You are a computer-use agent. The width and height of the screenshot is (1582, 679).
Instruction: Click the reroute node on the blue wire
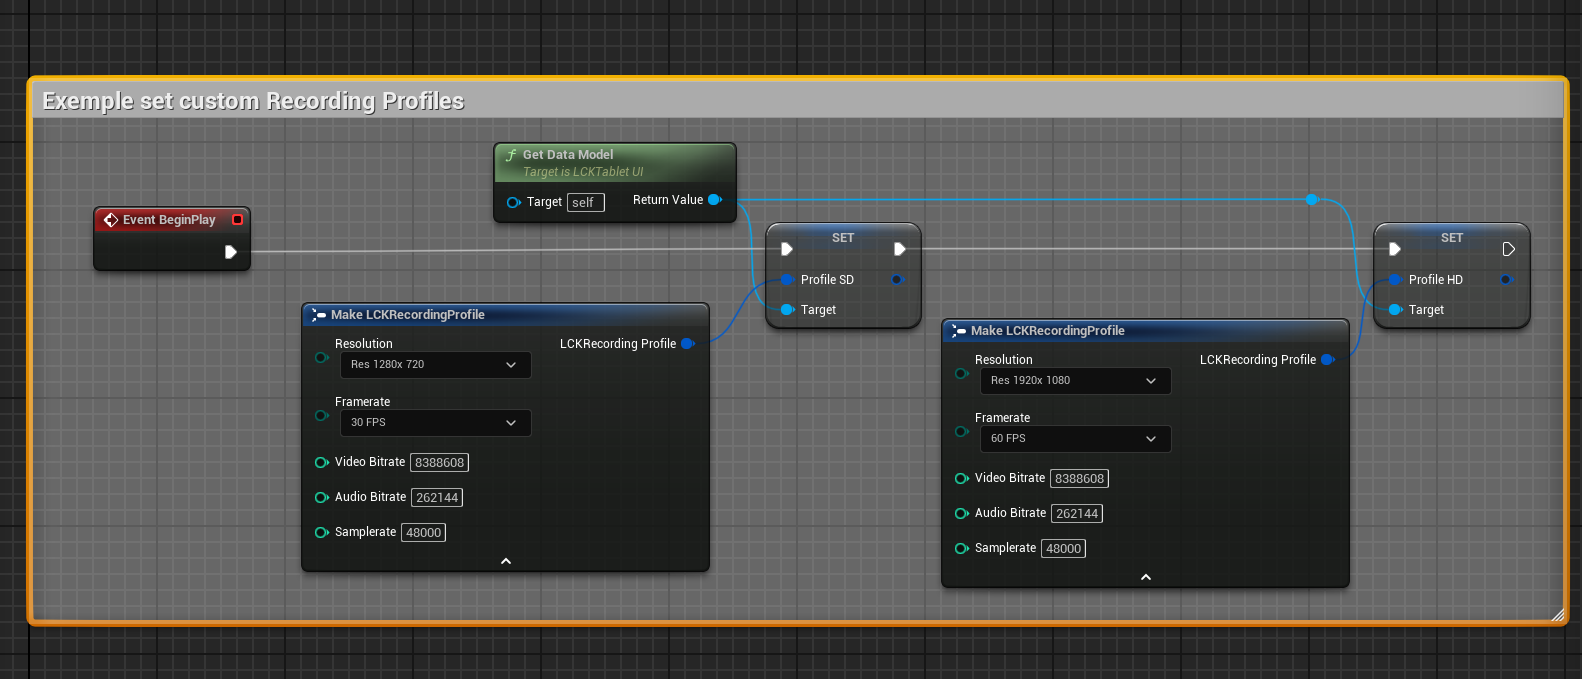pyautogui.click(x=1312, y=200)
